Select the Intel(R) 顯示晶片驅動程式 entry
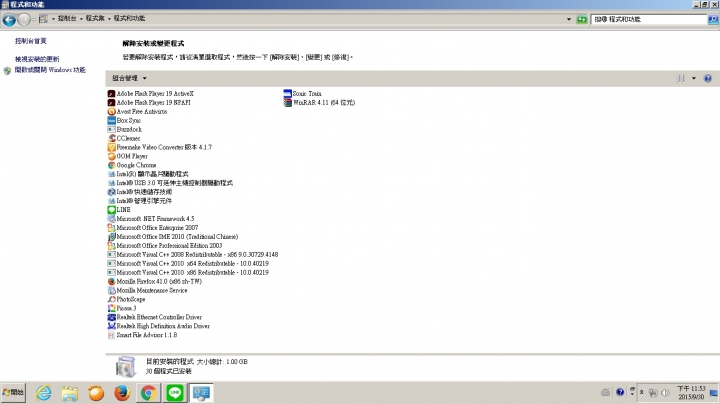 [147, 174]
